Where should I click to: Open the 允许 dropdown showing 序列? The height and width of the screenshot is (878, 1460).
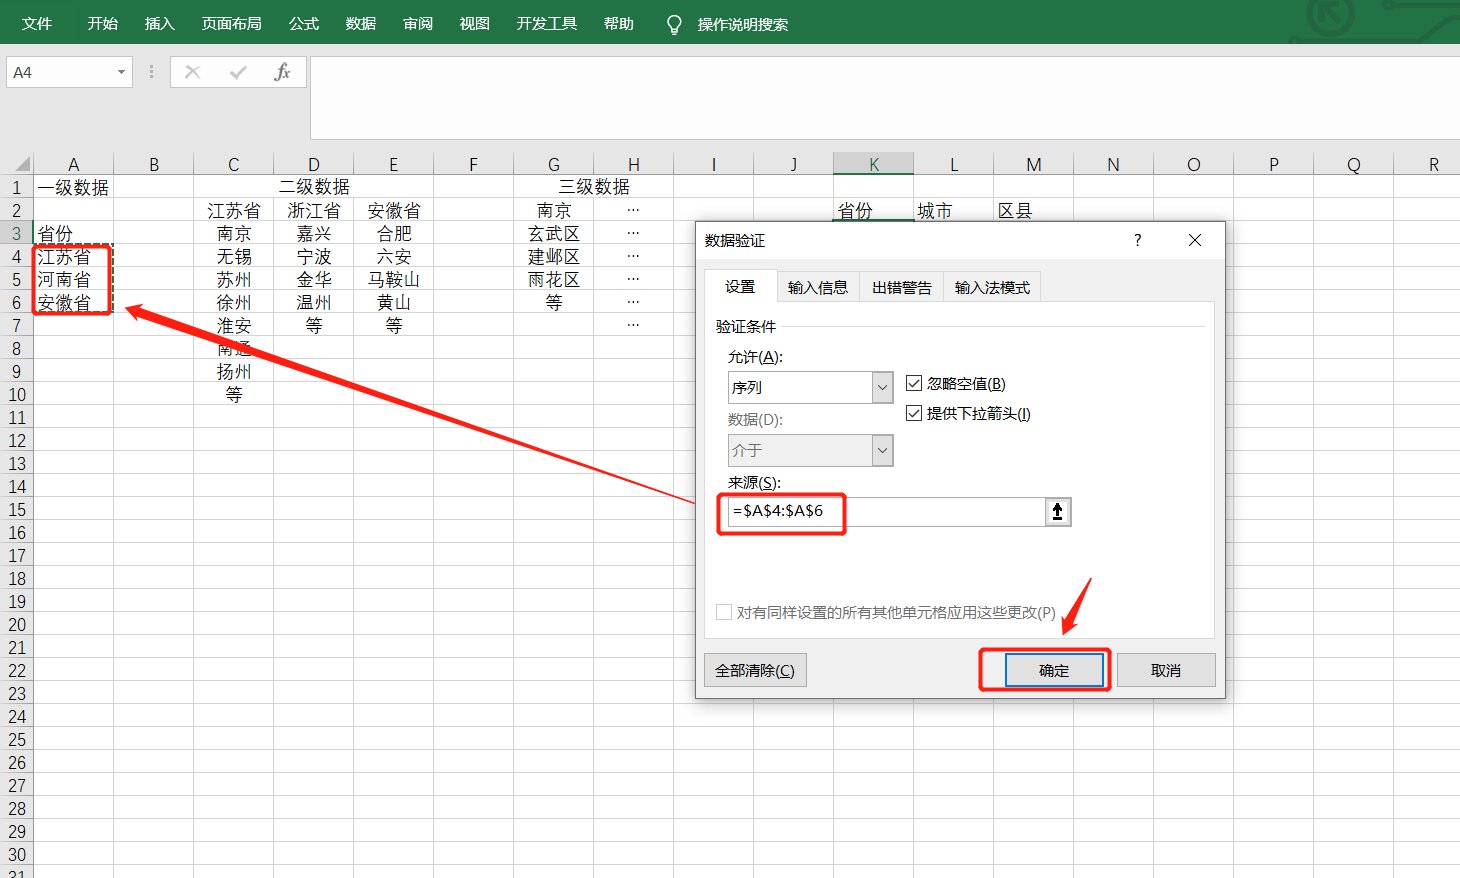(881, 387)
